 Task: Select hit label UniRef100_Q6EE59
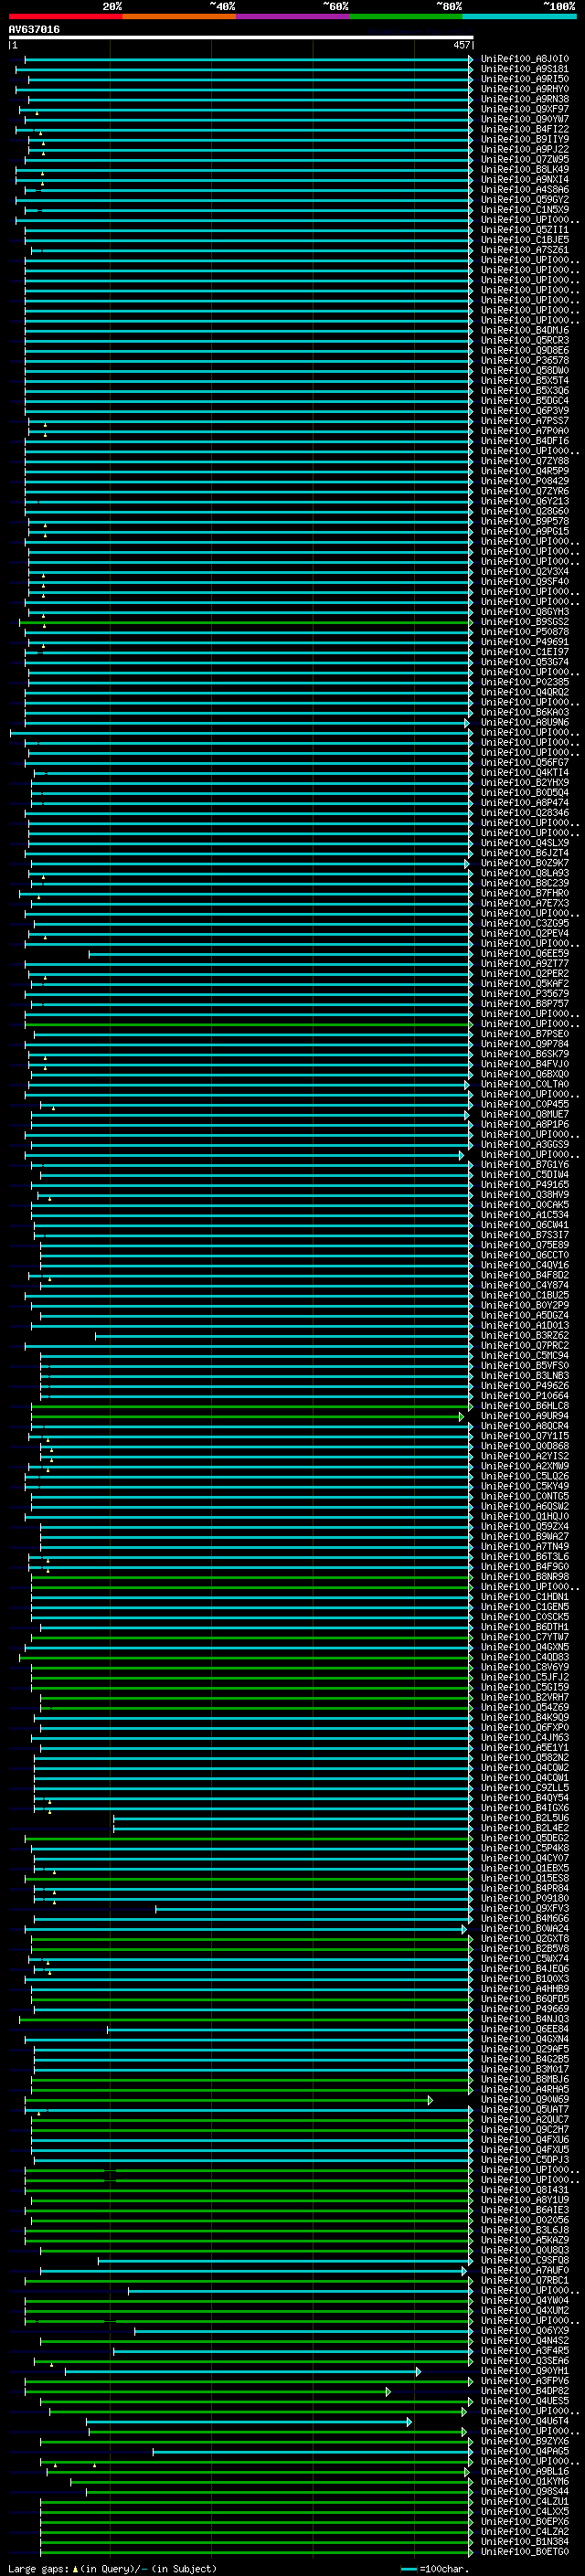524,954
